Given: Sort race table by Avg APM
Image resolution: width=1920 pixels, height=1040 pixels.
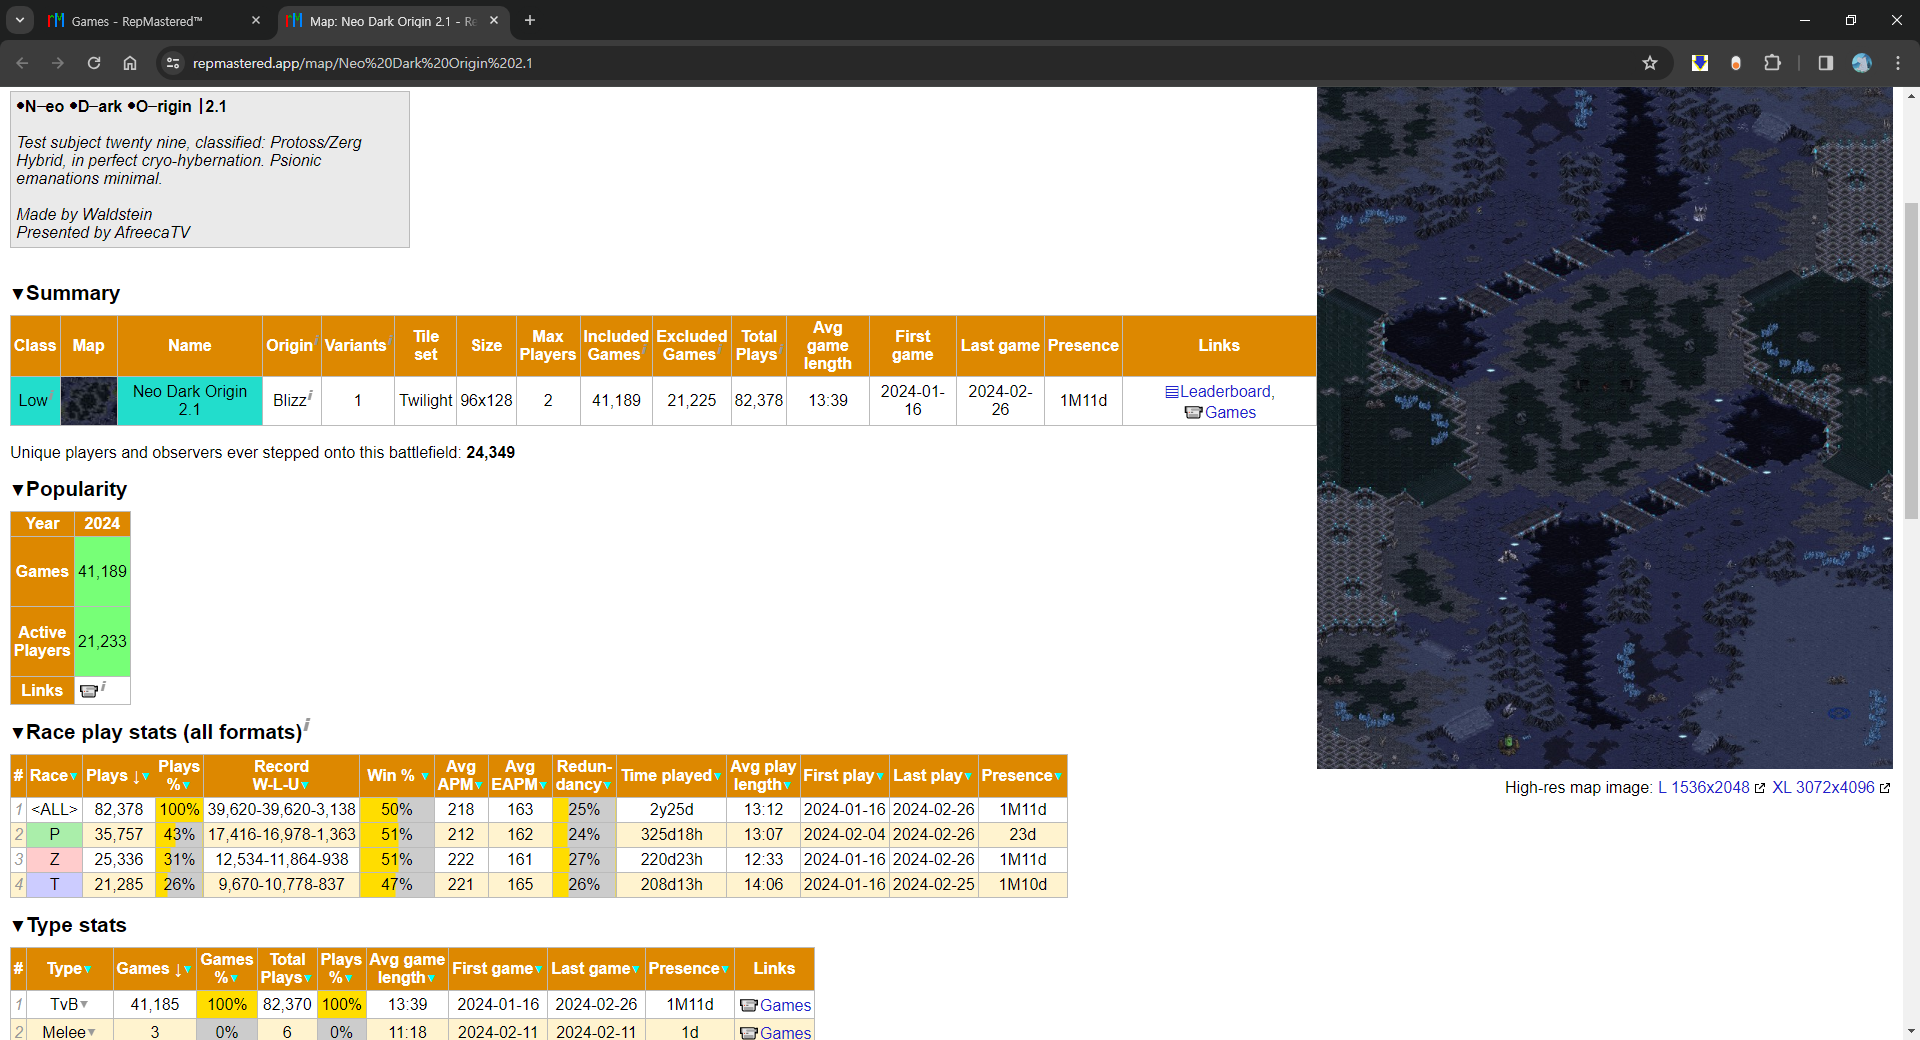Looking at the screenshot, I should click(460, 776).
